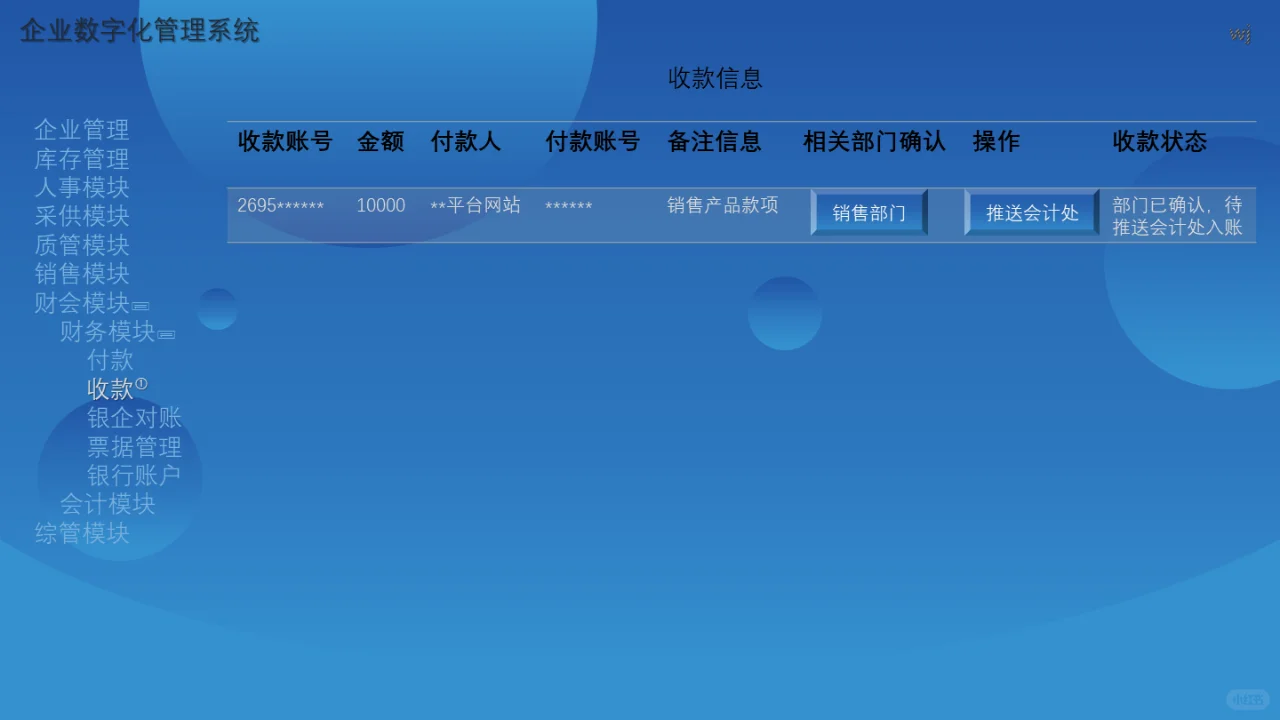Click the 企业数字化管理系统 title
1280x720 pixels.
click(x=140, y=31)
